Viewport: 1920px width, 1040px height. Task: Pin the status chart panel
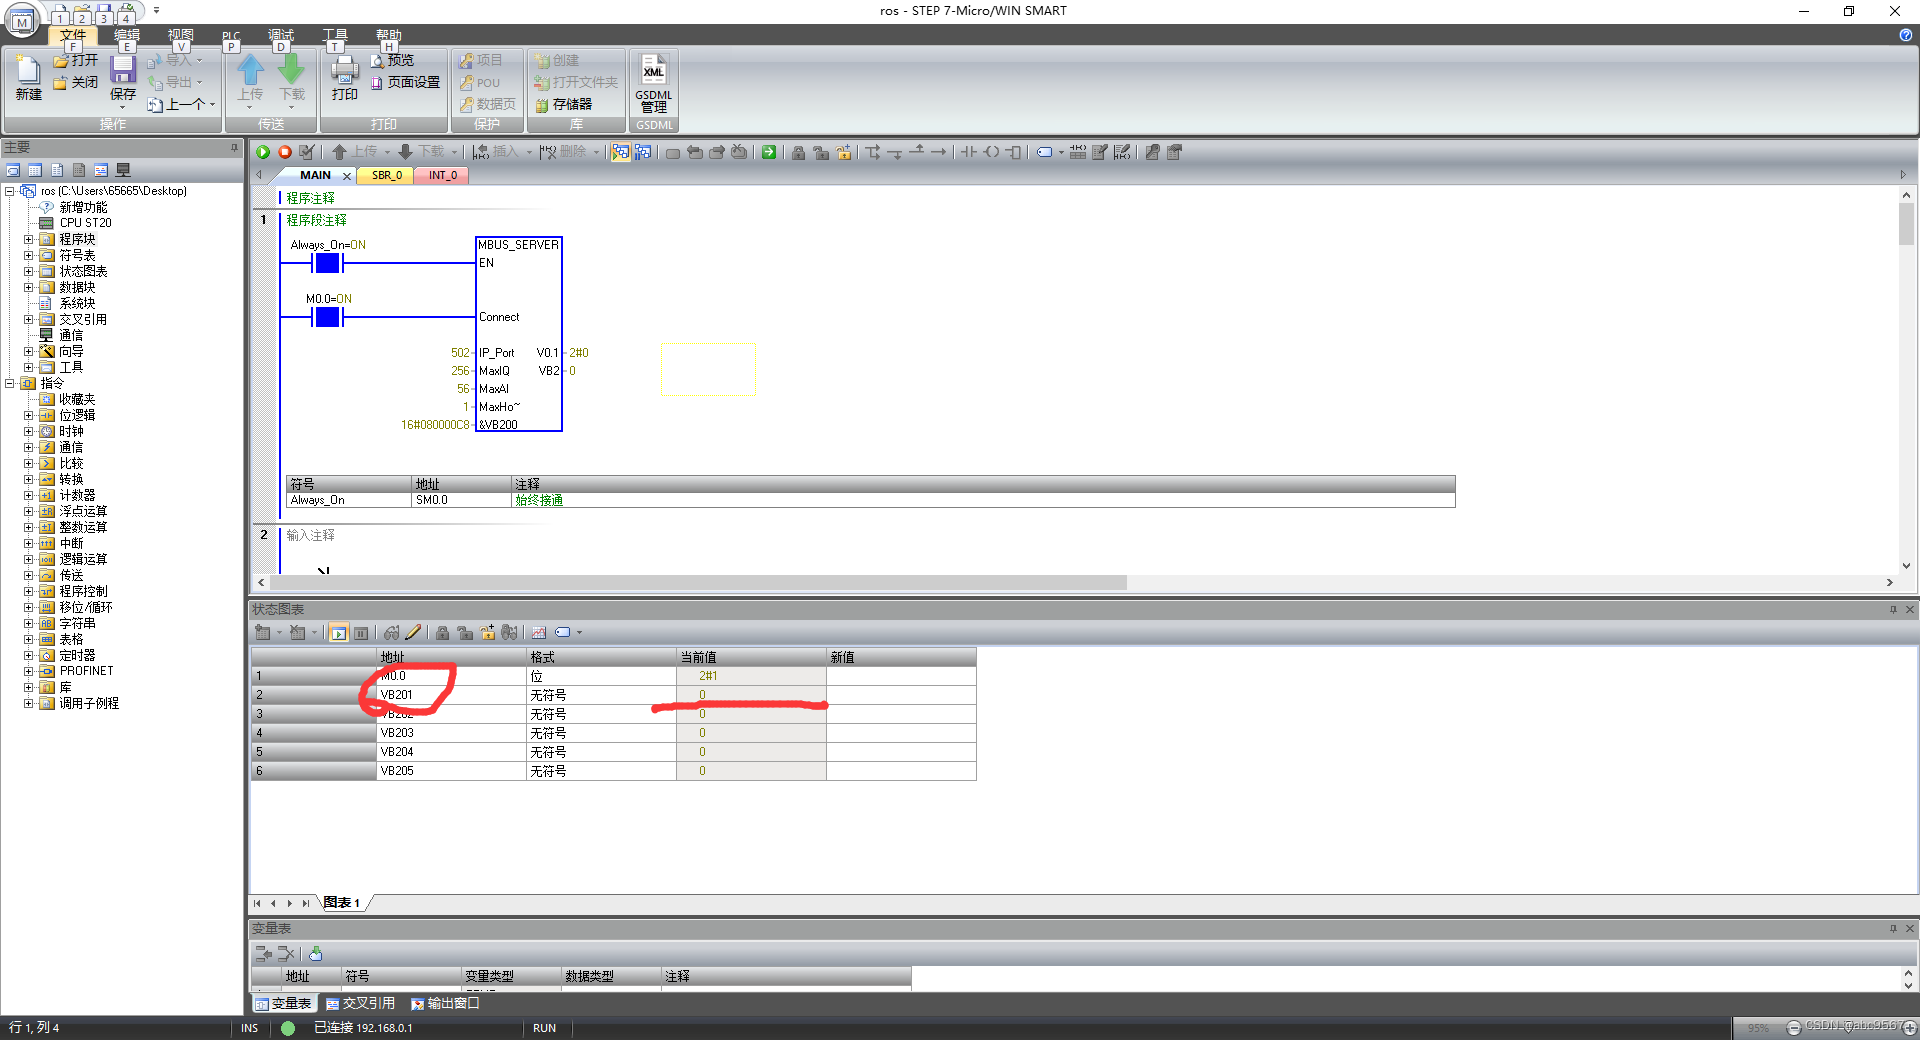(x=1893, y=609)
